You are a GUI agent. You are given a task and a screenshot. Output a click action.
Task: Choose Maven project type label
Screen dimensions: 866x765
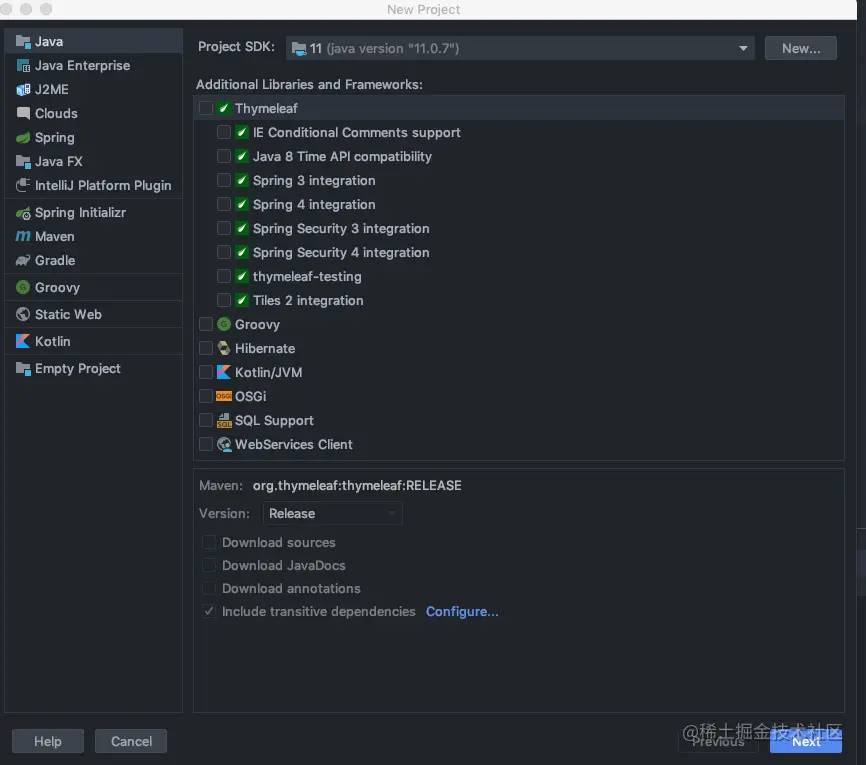55,236
